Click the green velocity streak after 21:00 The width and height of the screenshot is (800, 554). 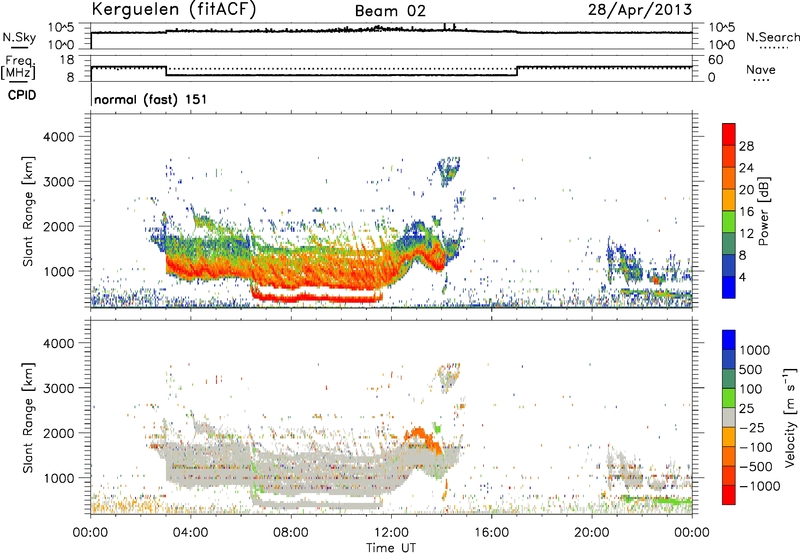point(656,499)
